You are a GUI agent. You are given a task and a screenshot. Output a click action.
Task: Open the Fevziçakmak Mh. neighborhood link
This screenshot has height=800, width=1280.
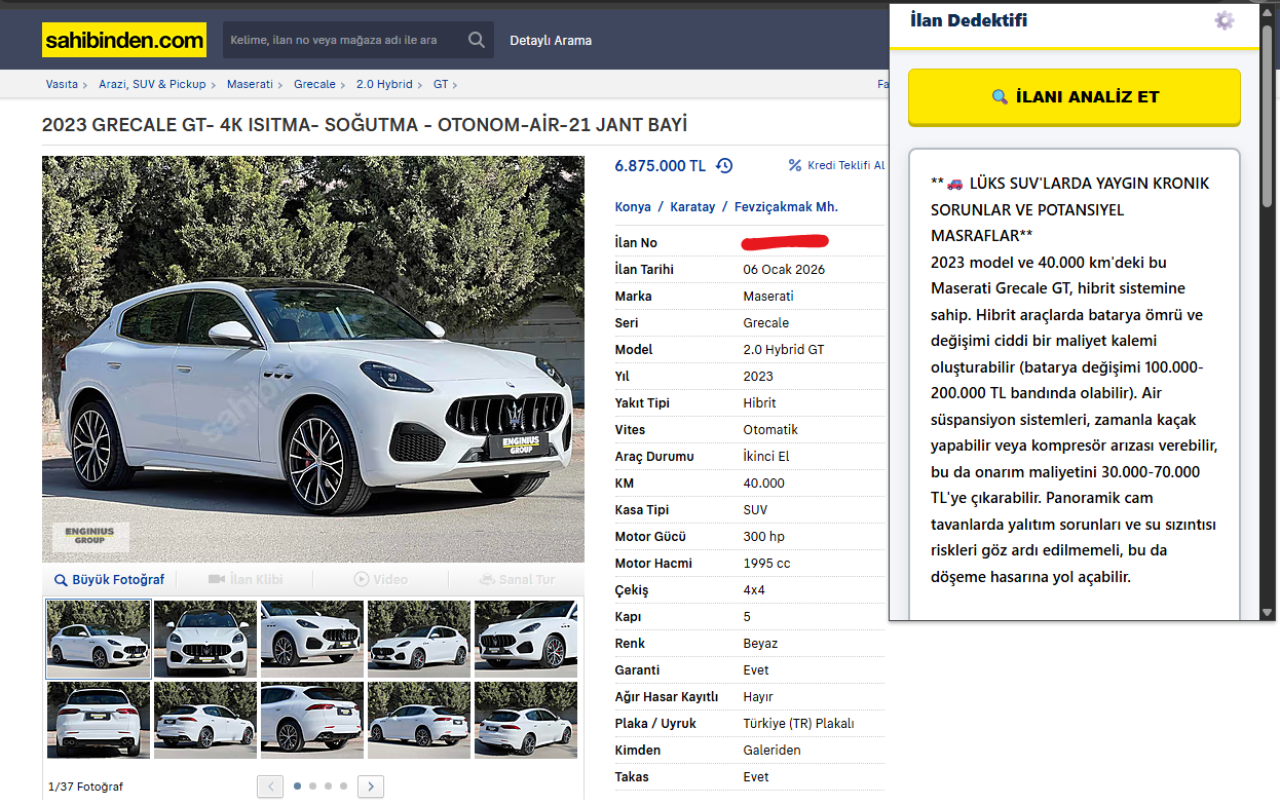(x=786, y=207)
